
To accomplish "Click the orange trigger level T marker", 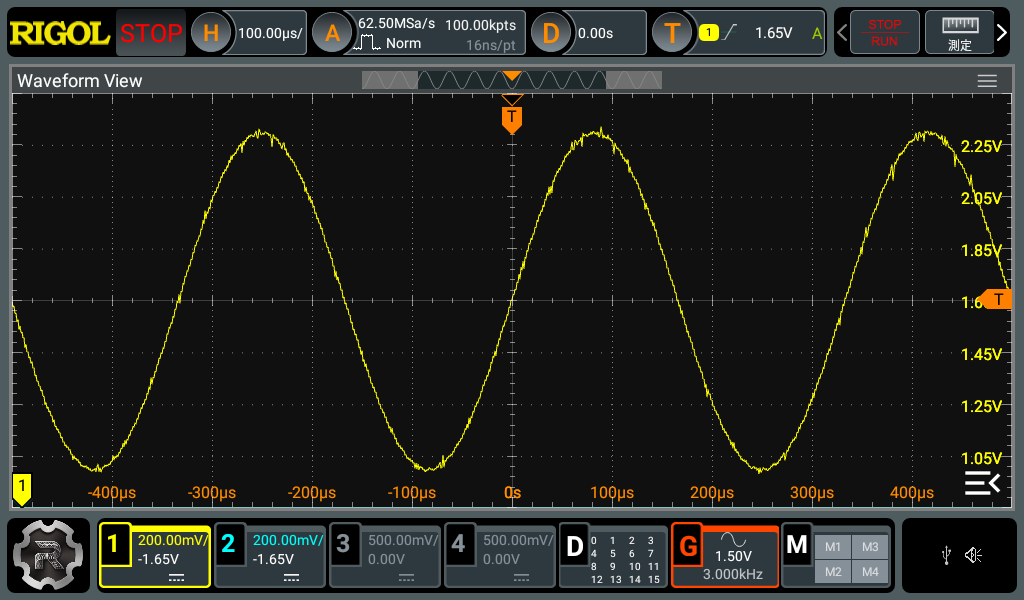I will (x=997, y=300).
